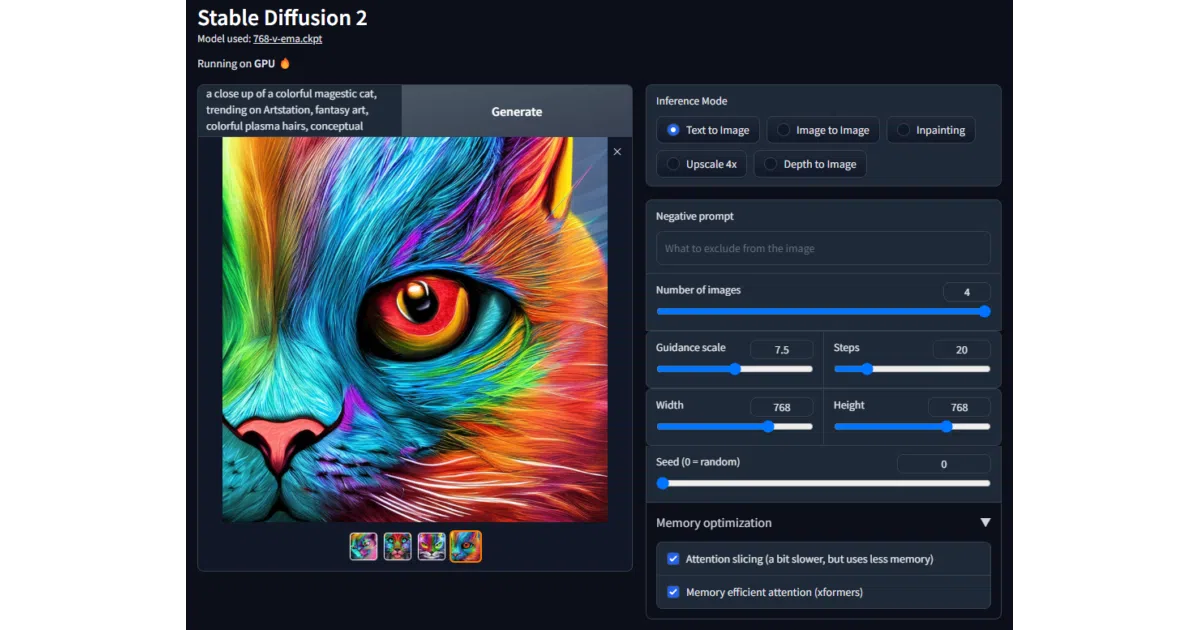The width and height of the screenshot is (1200, 630).
Task: Click the Width value box
Action: coord(782,407)
